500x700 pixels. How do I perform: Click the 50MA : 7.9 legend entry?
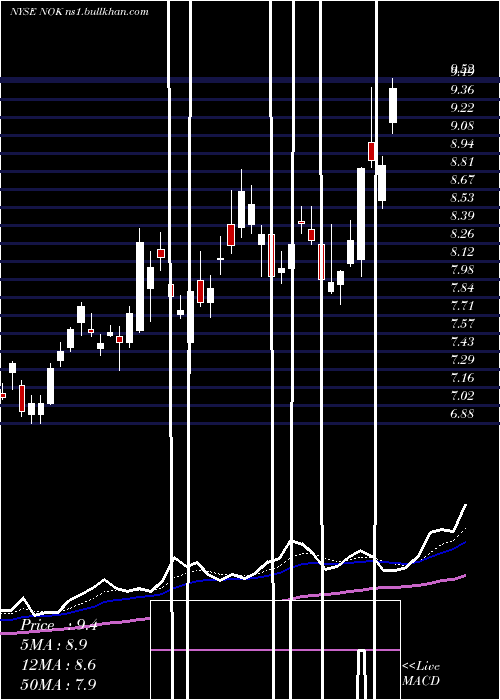pyautogui.click(x=58, y=684)
